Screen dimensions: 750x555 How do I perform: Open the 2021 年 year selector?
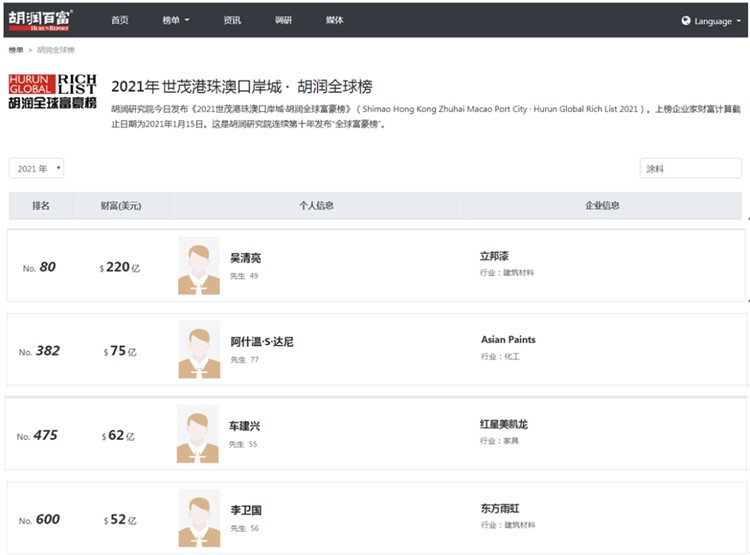tap(36, 168)
